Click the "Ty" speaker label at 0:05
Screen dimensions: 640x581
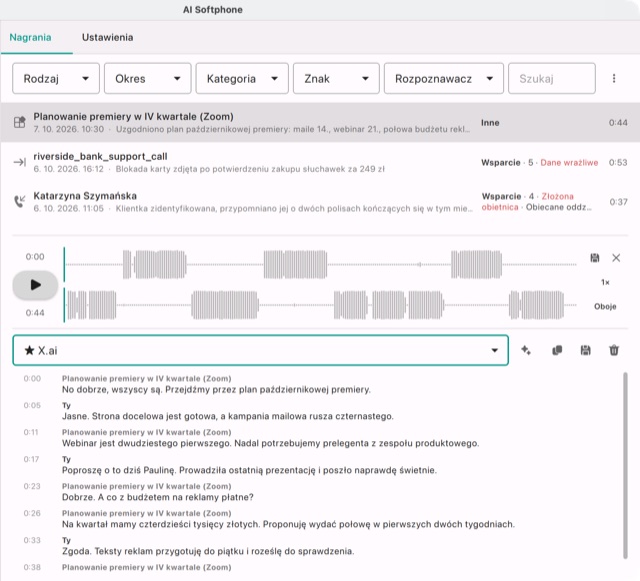coord(66,405)
